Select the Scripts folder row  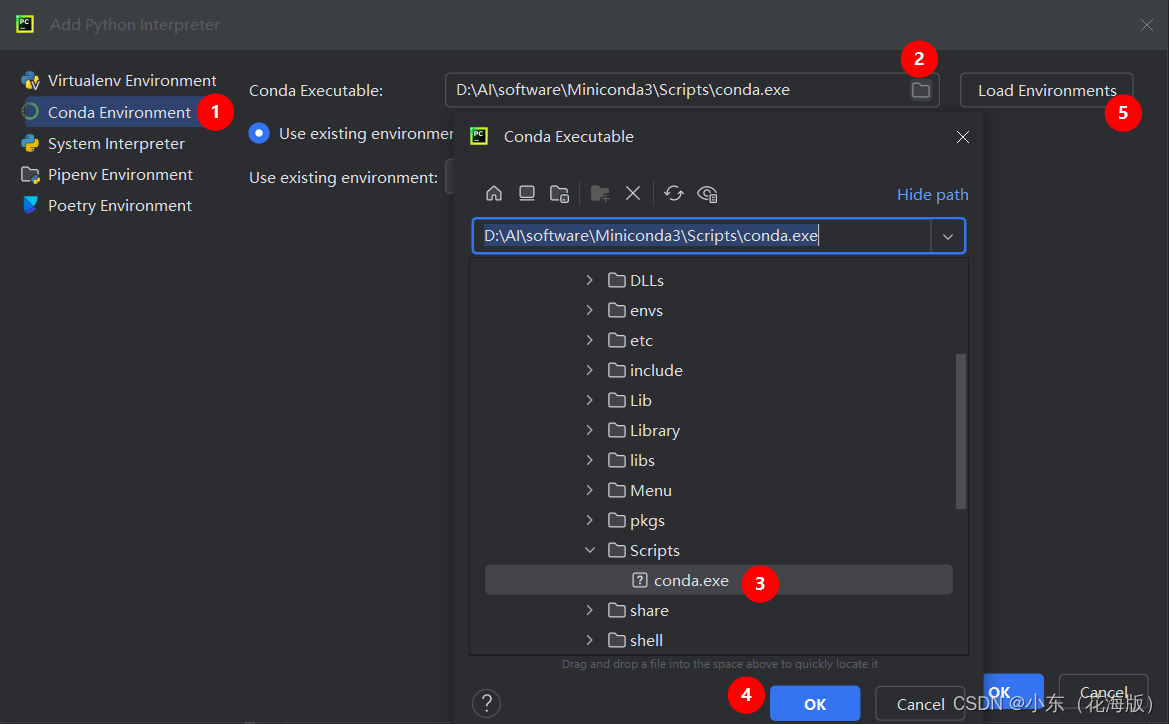click(718, 550)
